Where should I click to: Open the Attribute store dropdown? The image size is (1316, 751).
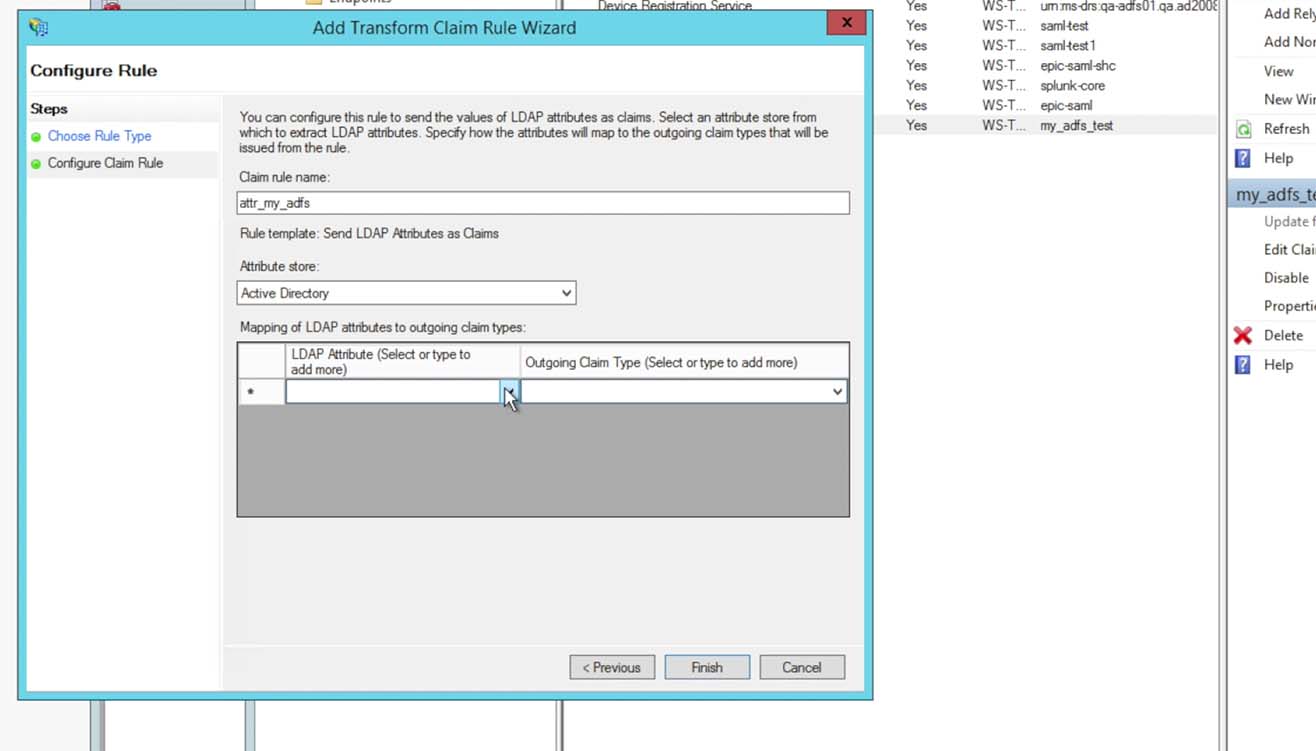pos(566,293)
